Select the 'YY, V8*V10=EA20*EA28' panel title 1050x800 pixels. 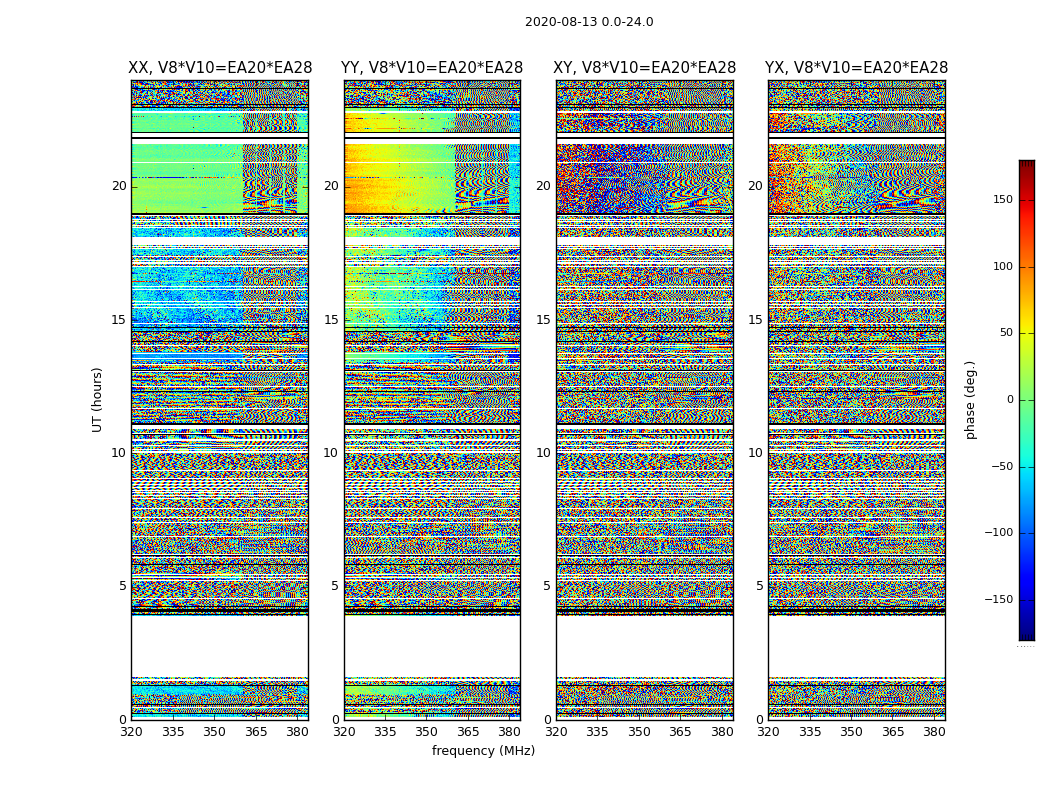[x=432, y=68]
